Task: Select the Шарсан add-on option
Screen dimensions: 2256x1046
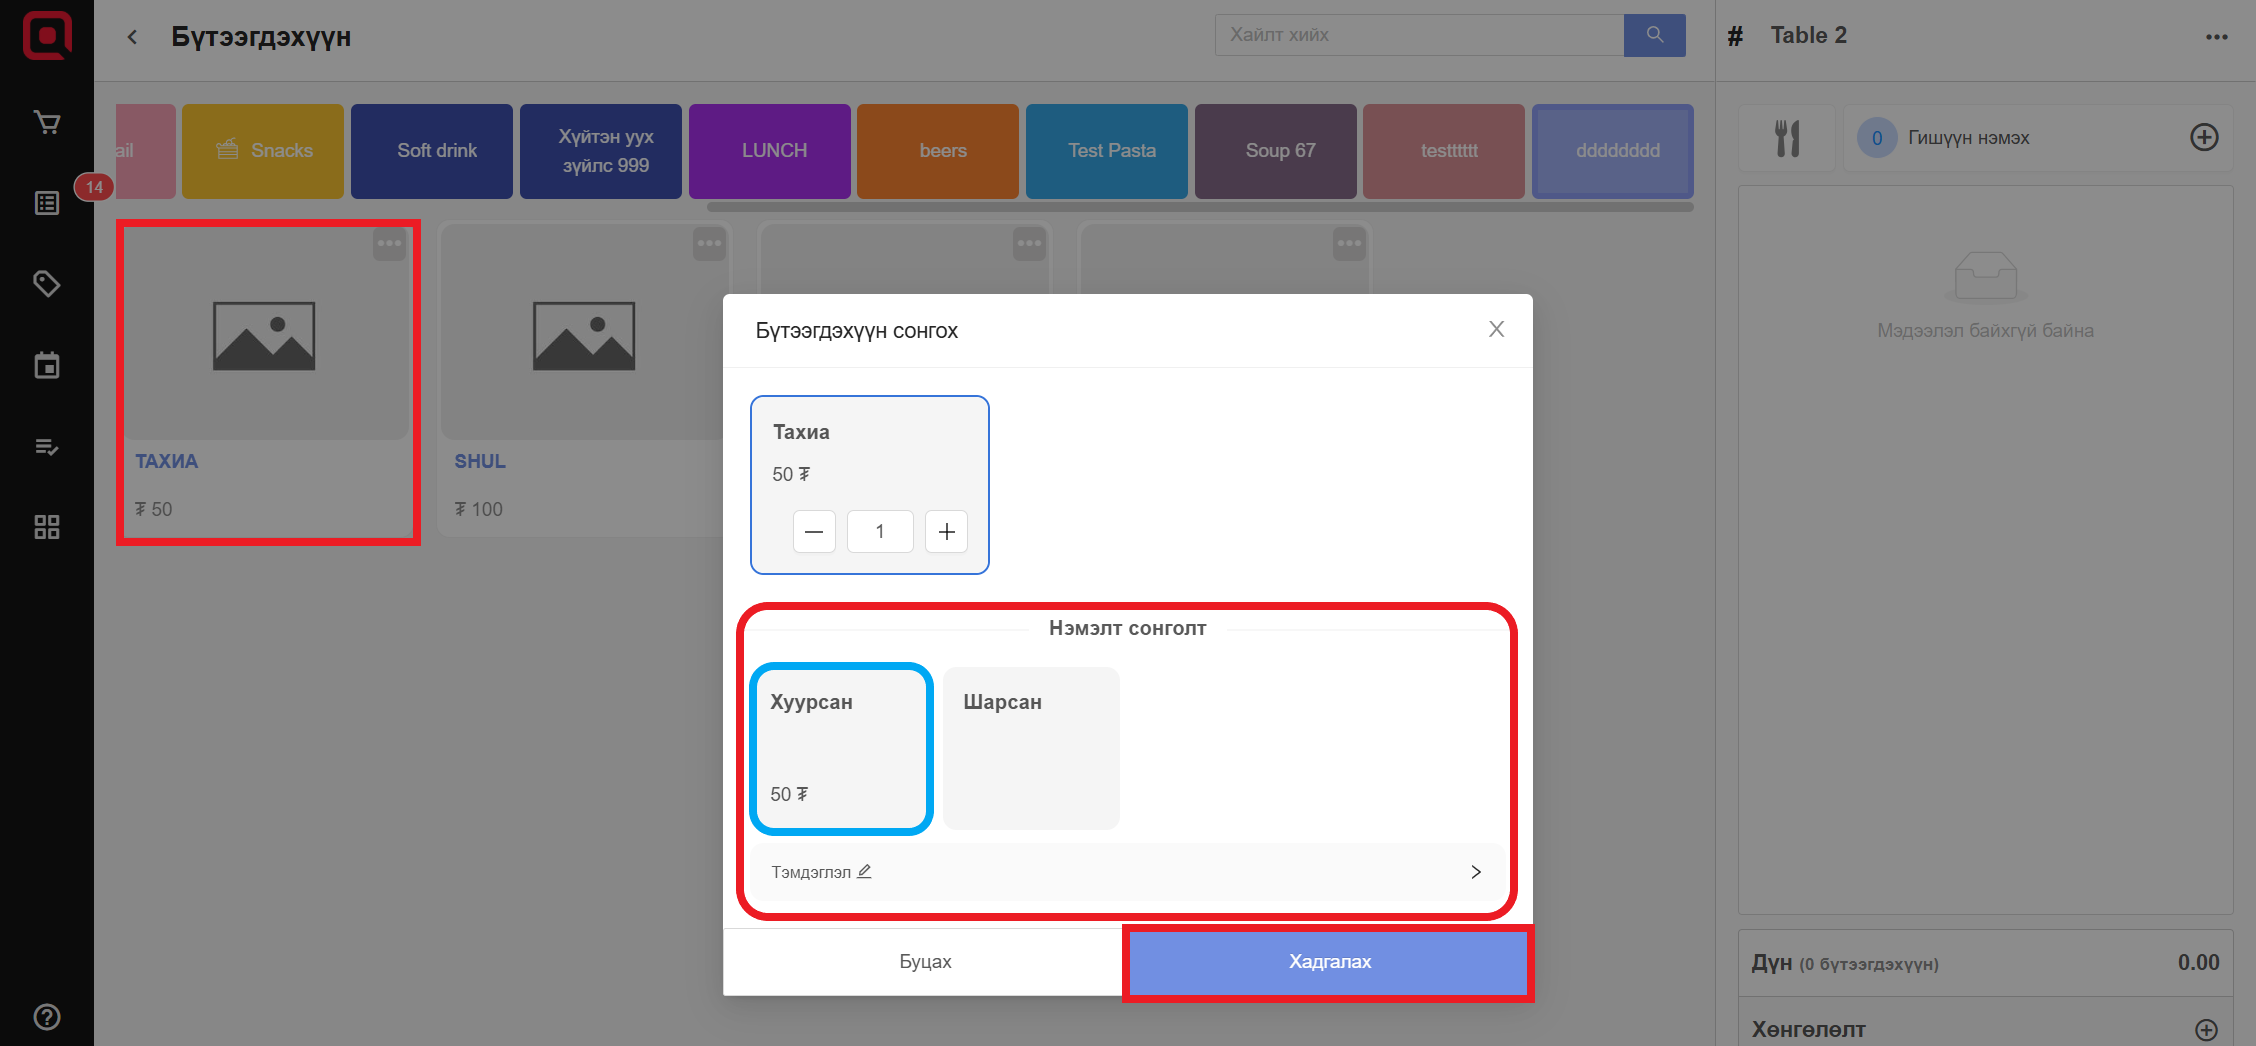Action: tap(1031, 748)
